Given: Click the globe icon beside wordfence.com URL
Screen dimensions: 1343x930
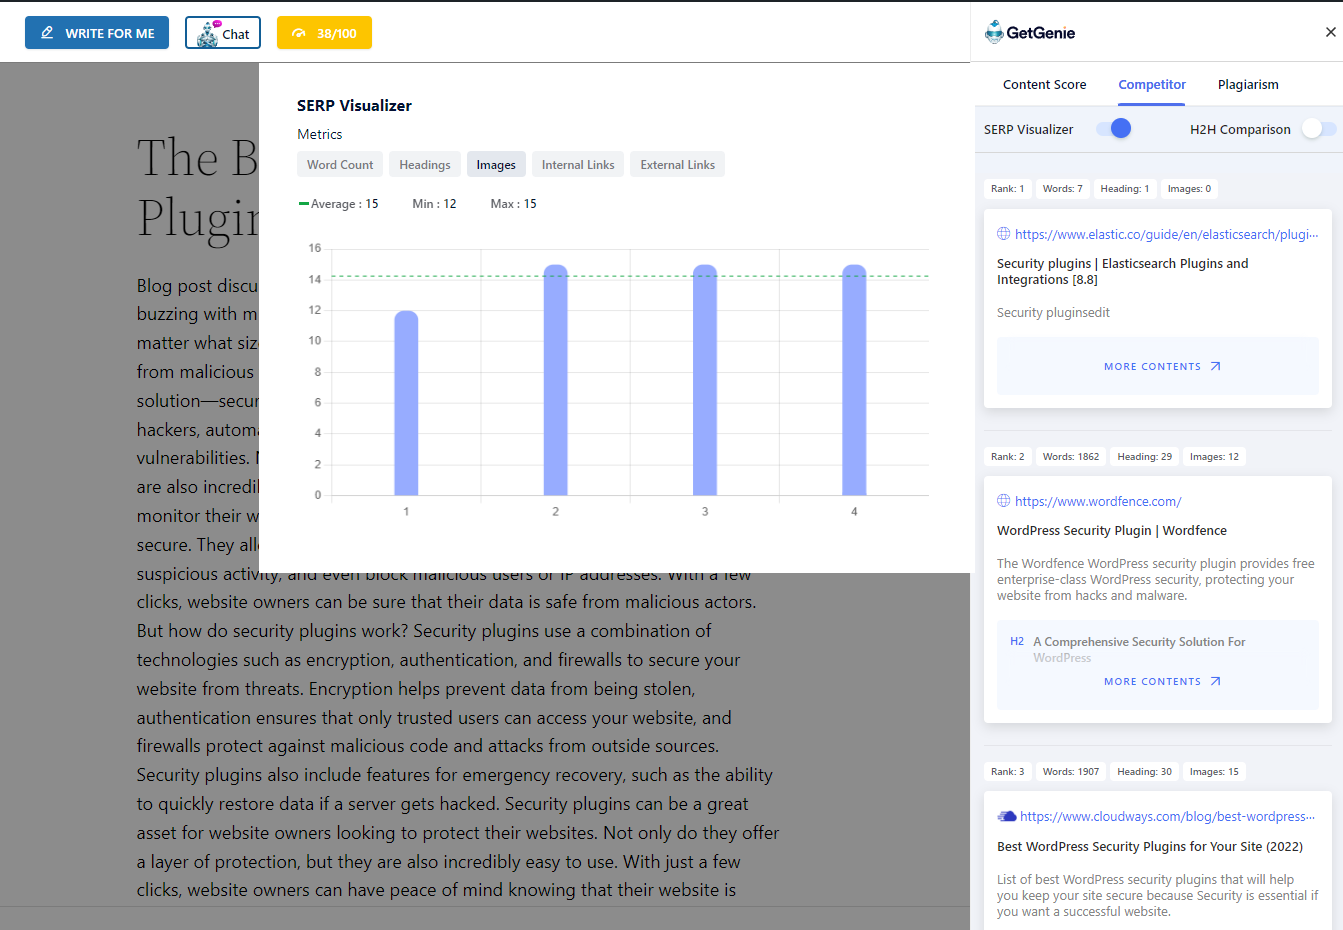Looking at the screenshot, I should coord(1004,501).
